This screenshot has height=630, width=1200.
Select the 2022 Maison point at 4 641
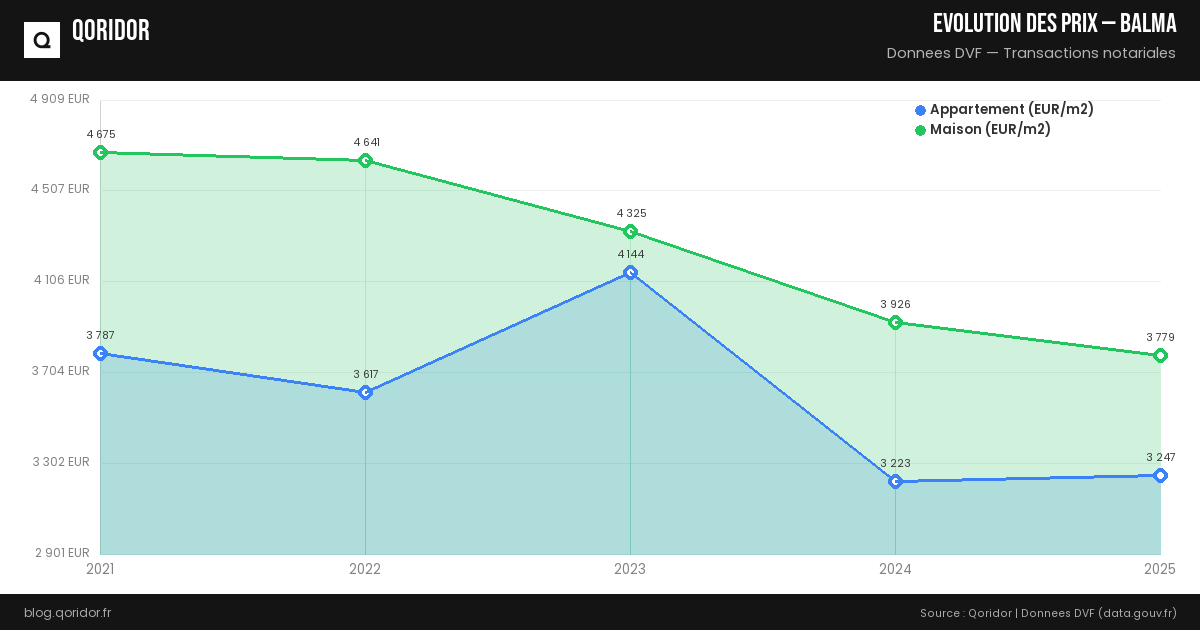[x=365, y=160]
